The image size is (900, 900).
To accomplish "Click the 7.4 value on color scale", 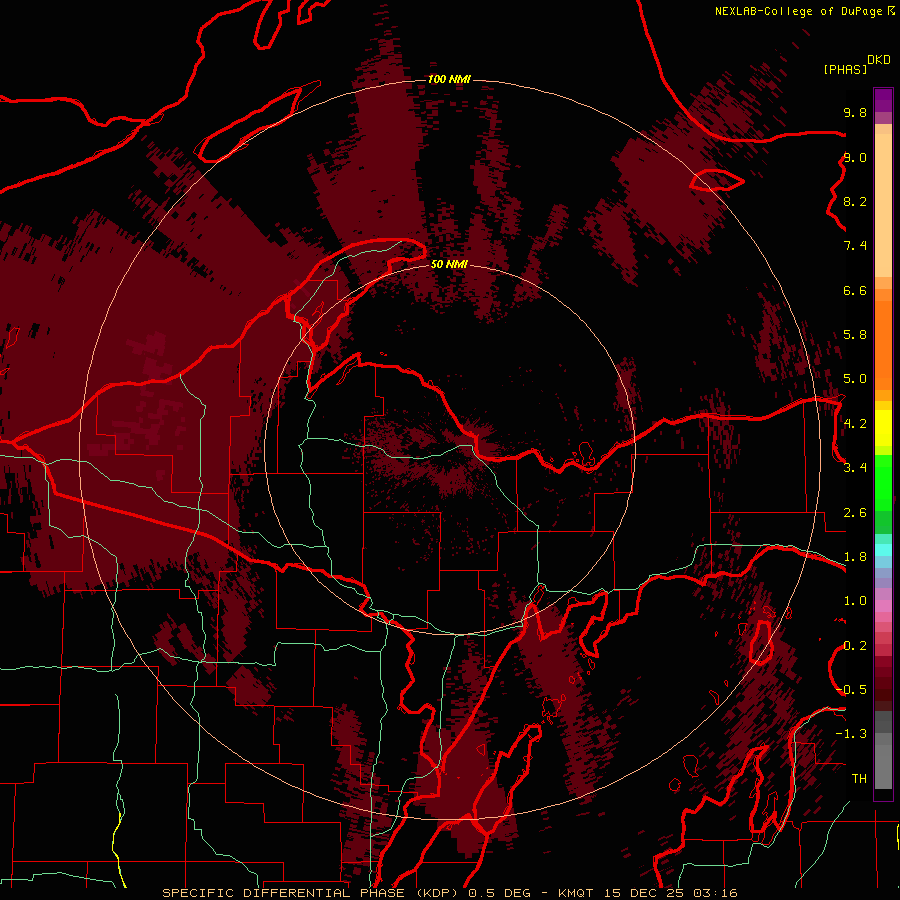I will 855,246.
